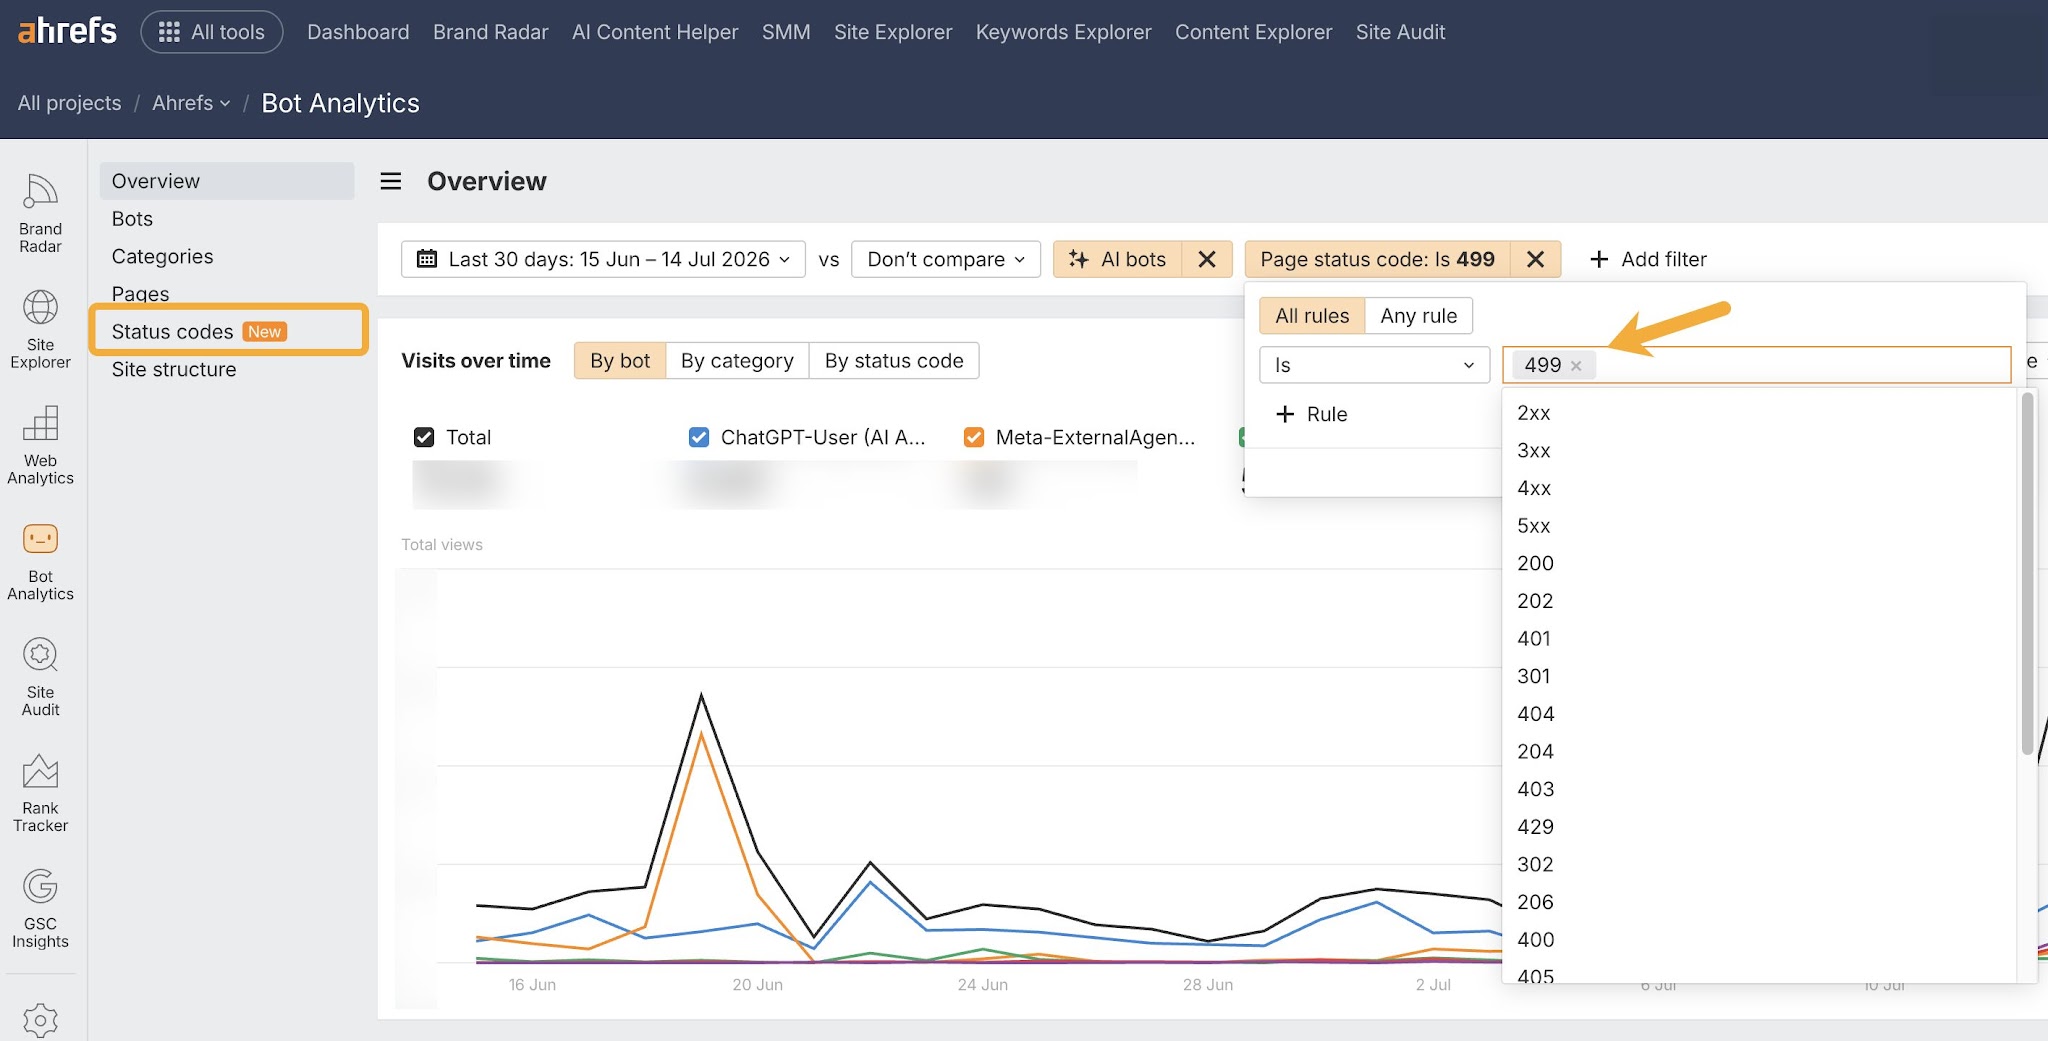Viewport: 2048px width, 1041px height.
Task: Open the date range dropdown
Action: tap(603, 259)
